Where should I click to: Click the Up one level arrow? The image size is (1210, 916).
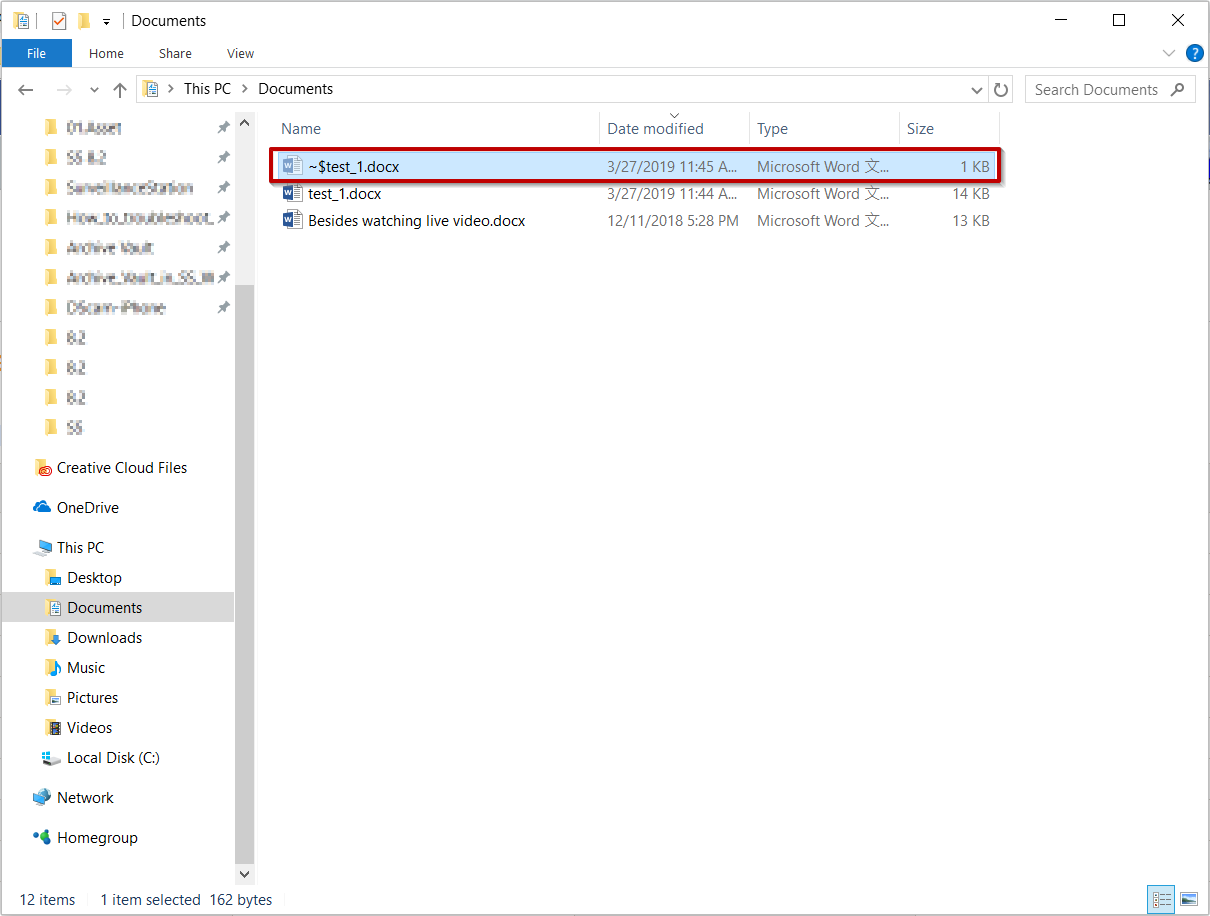pyautogui.click(x=120, y=90)
